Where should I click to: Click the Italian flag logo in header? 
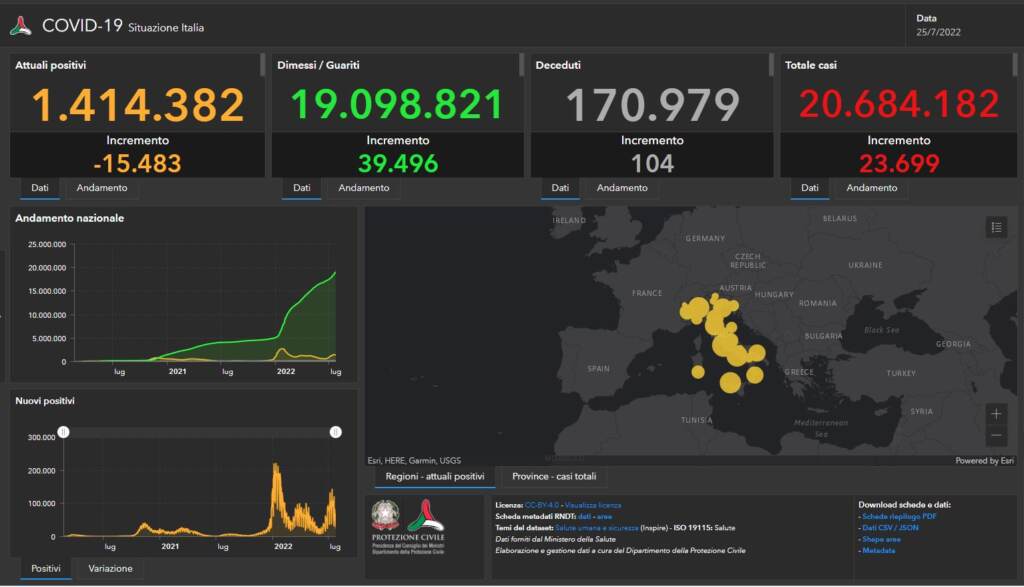pos(20,26)
